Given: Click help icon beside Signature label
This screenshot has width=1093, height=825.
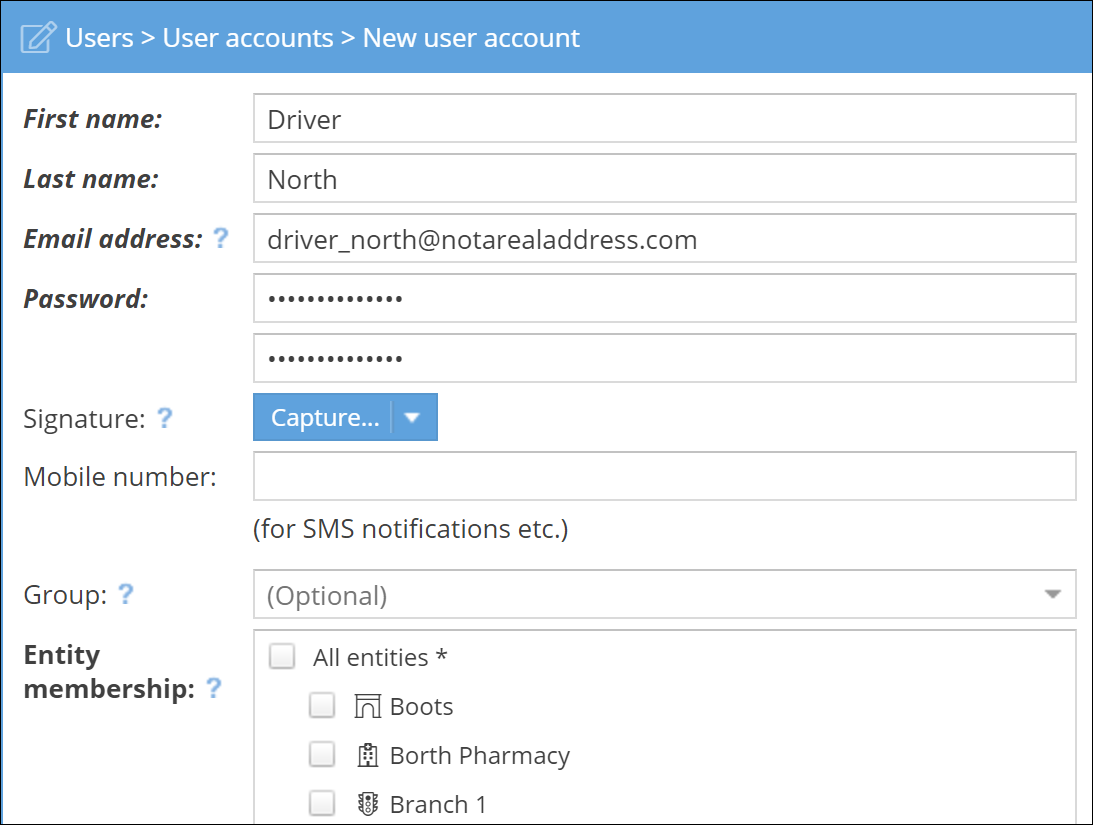Looking at the screenshot, I should [x=165, y=418].
